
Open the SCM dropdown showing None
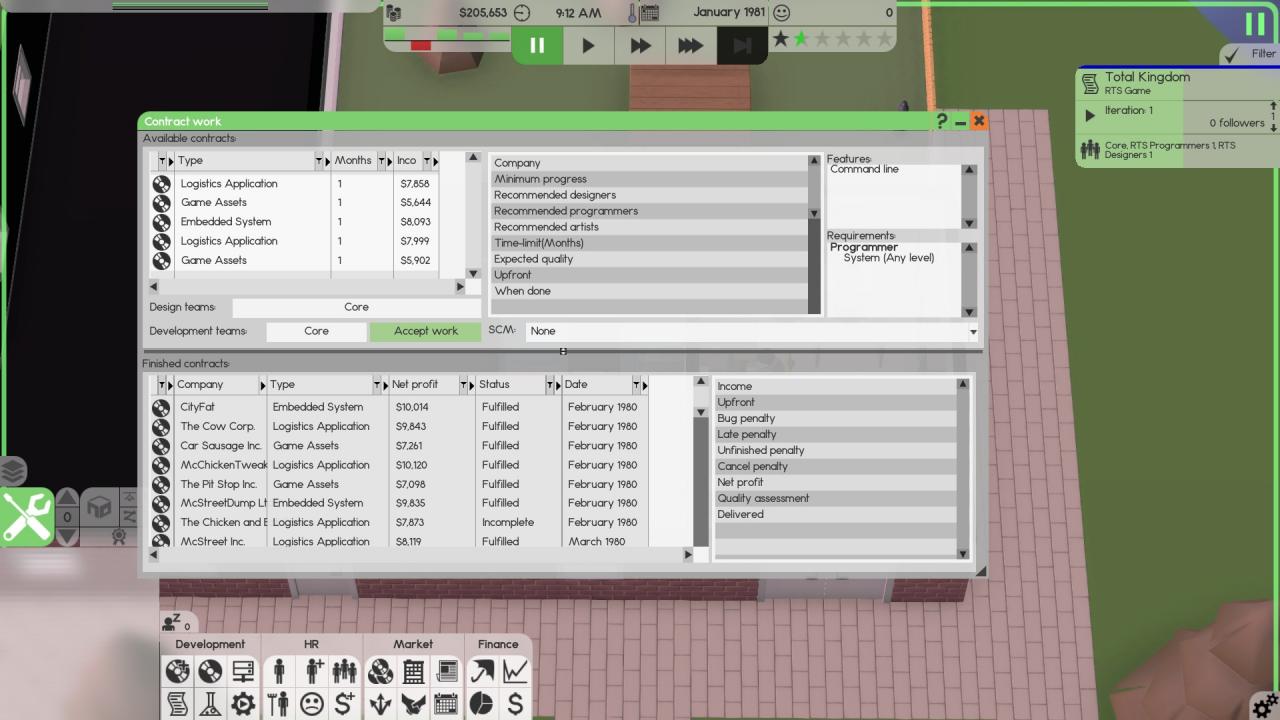[750, 331]
